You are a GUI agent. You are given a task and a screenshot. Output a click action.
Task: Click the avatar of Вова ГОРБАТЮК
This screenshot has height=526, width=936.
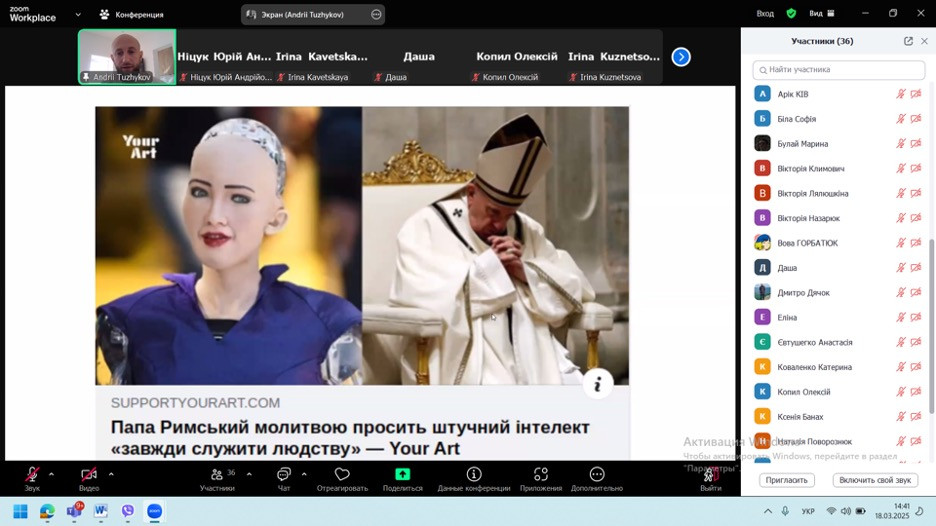762,242
